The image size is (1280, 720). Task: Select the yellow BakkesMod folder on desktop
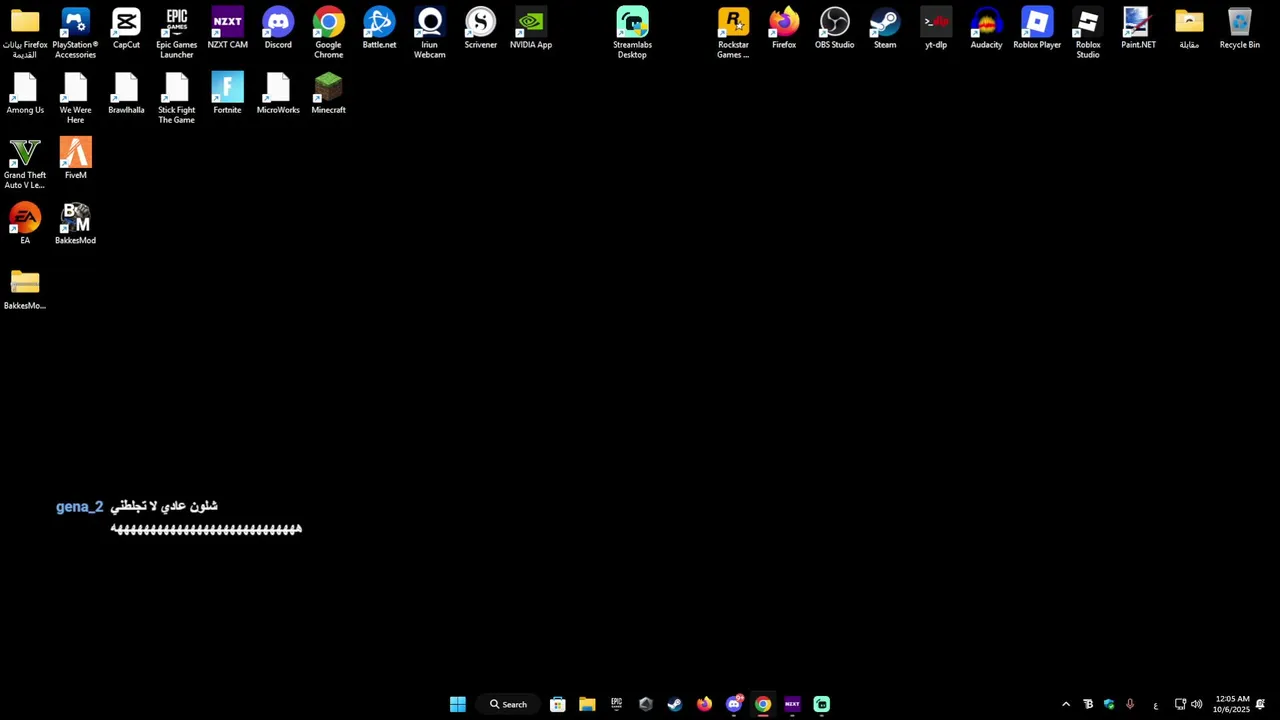pyautogui.click(x=25, y=288)
